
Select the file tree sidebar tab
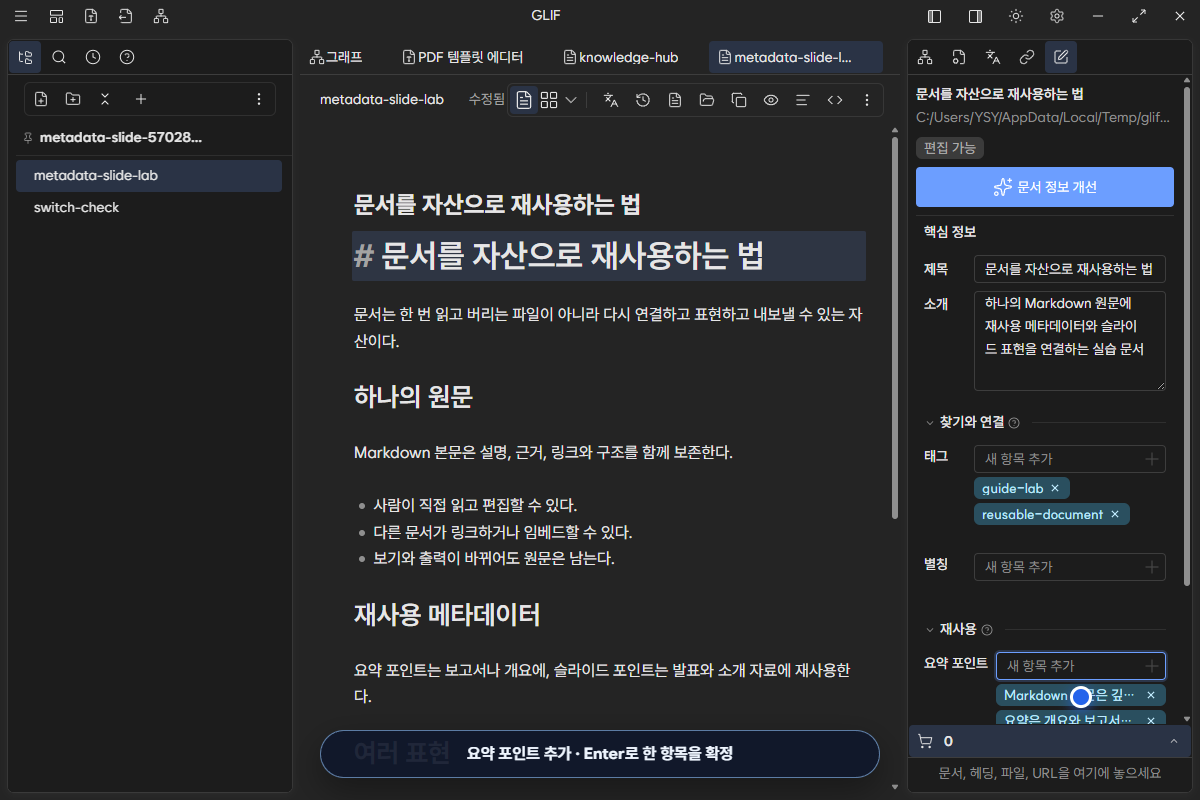tap(25, 57)
